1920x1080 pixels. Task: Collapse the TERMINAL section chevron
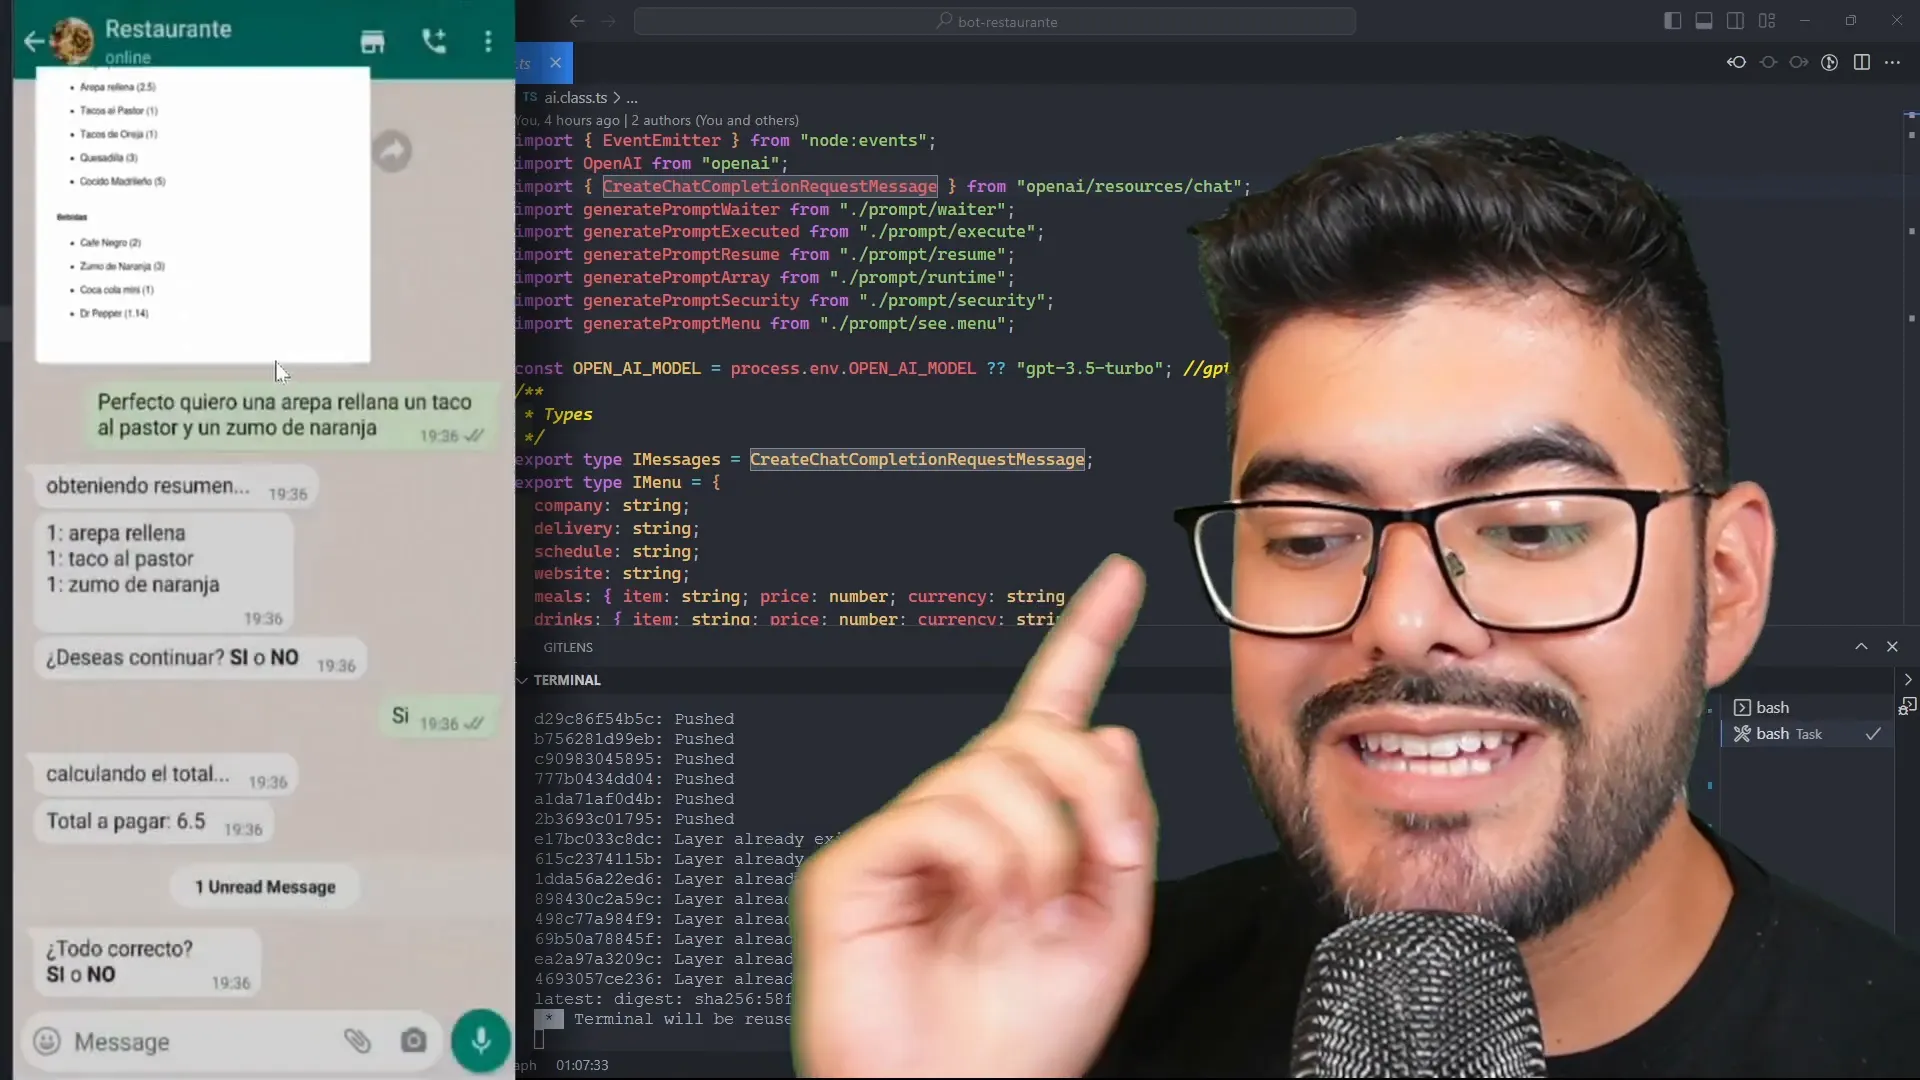522,680
